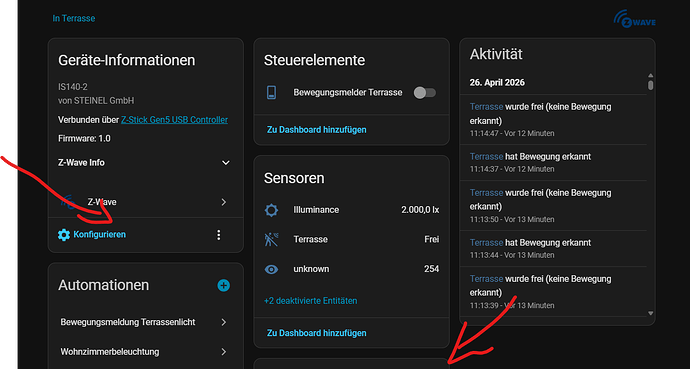The image size is (690, 369).
Task: Click the Geräte-Informationen heading
Action: 126,60
